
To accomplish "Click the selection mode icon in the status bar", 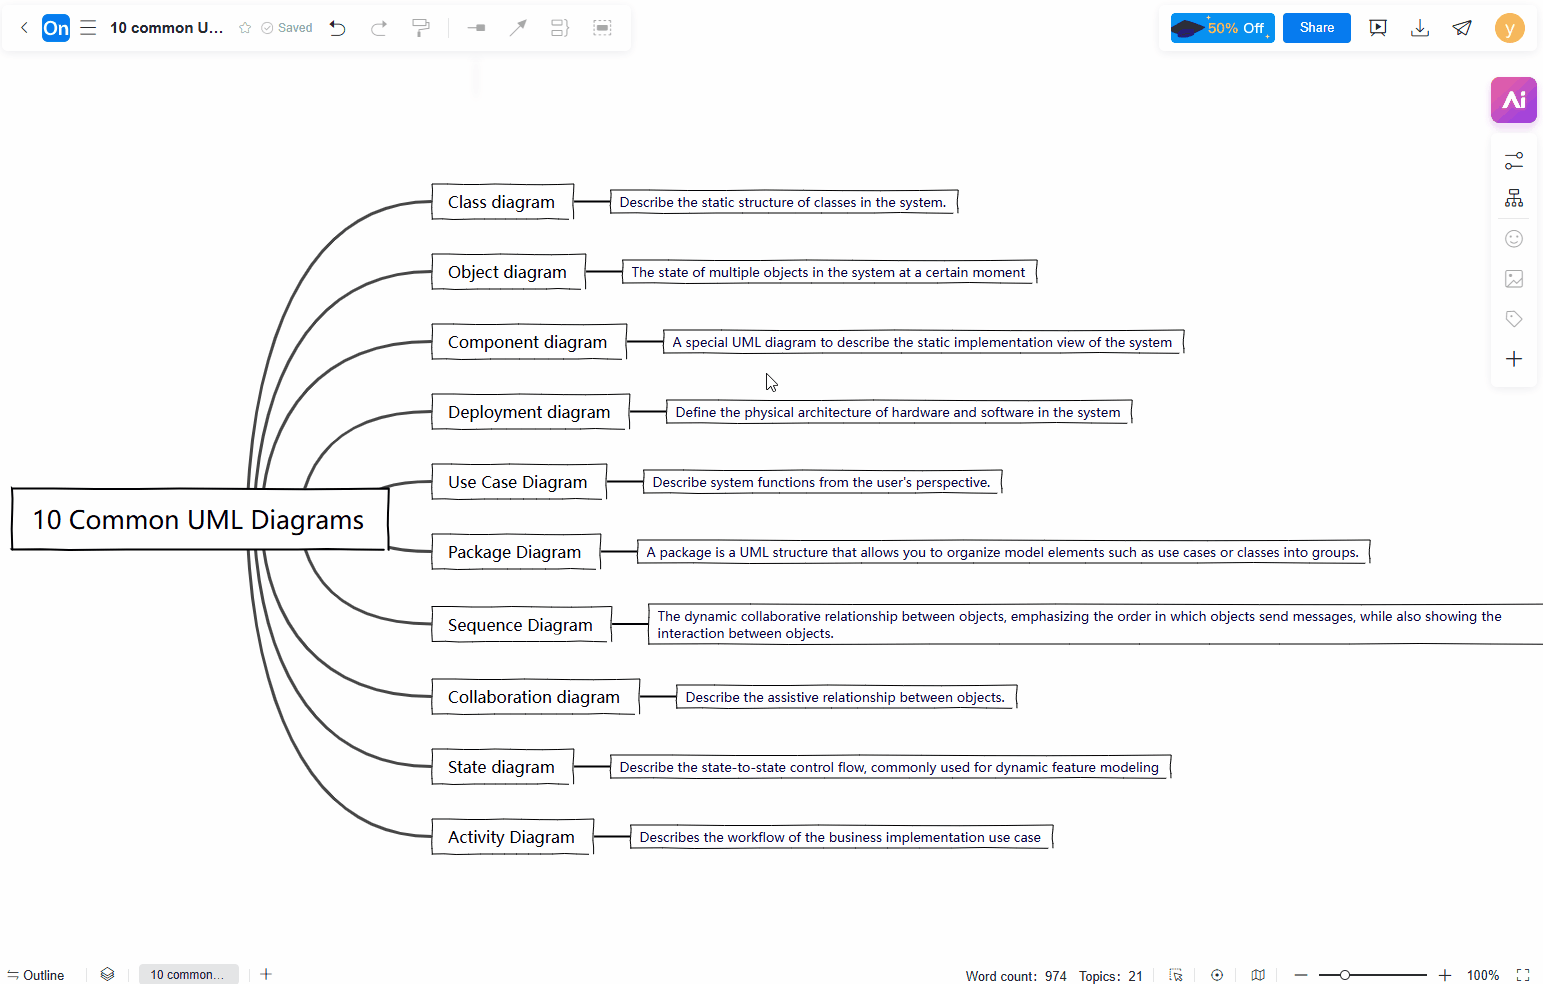I will coord(1176,975).
